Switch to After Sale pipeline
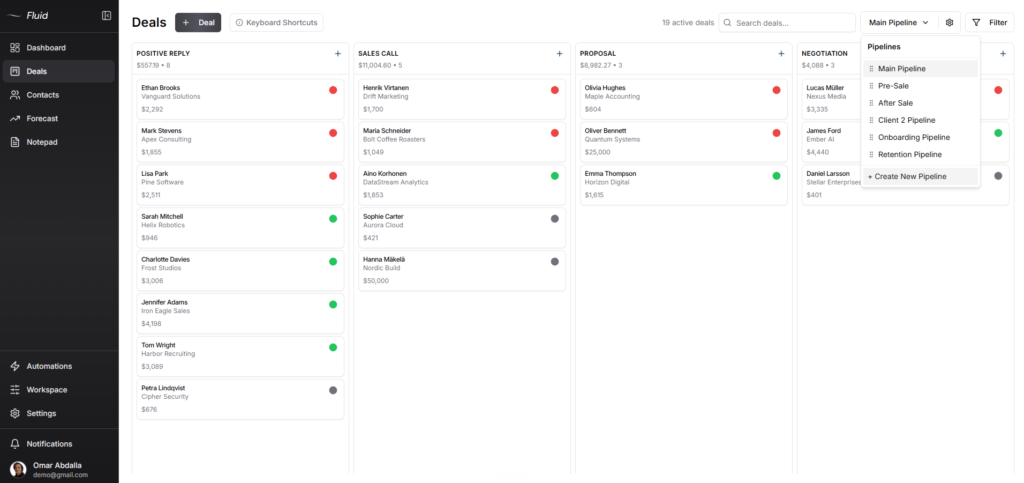The image size is (1024, 483). click(x=920, y=103)
